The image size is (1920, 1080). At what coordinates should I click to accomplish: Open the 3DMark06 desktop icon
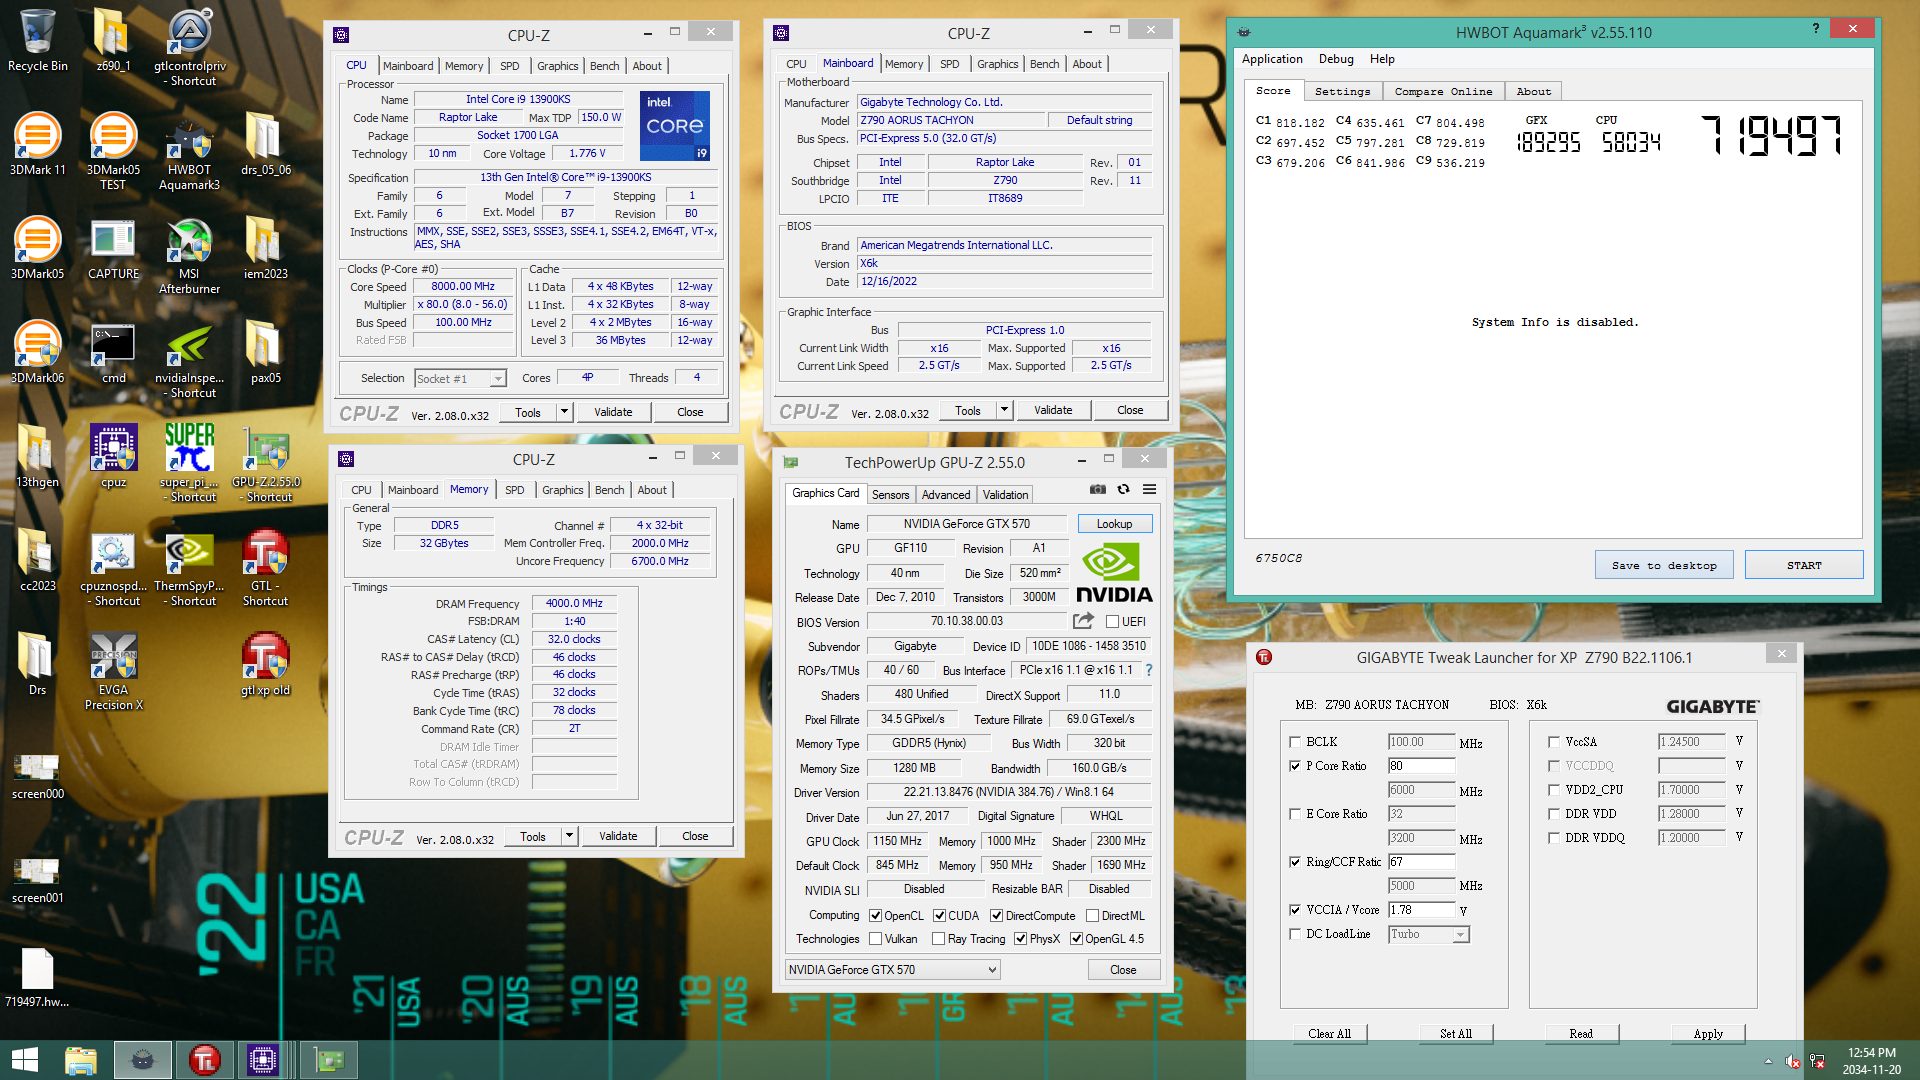coord(38,352)
